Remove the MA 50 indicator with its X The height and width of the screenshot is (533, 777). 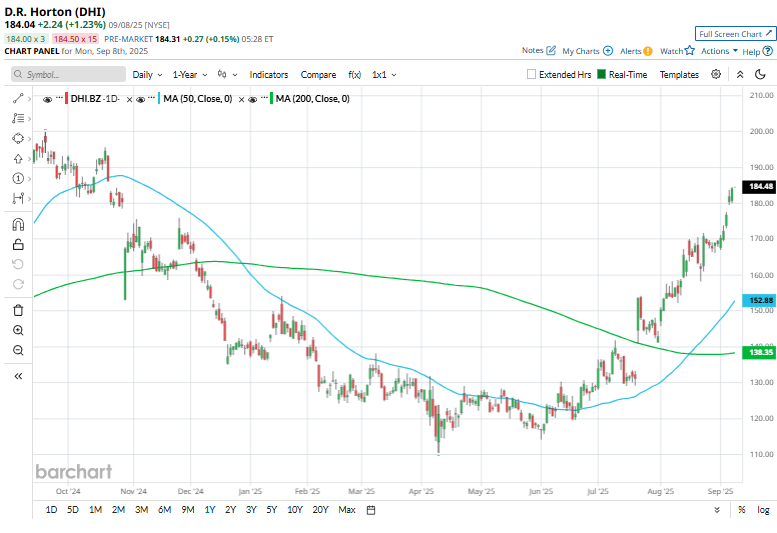tap(241, 100)
